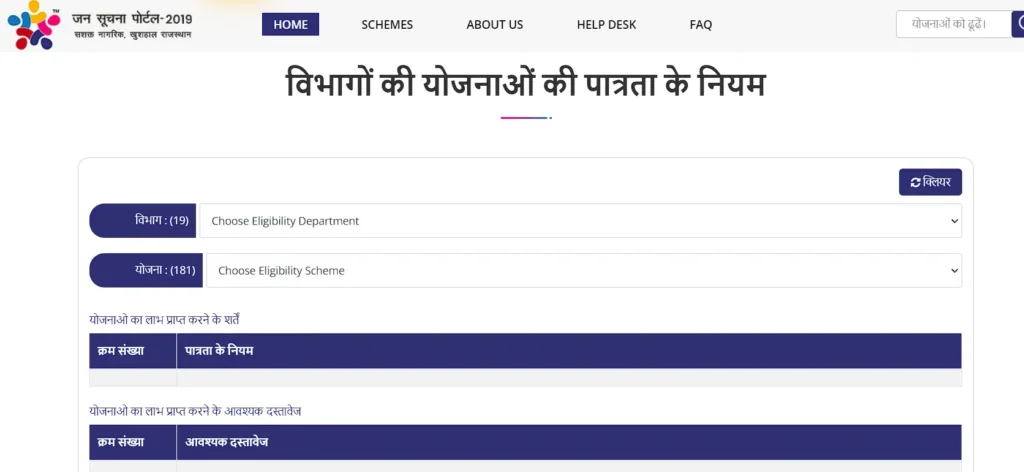Click योजनाओ का लाभ प्राप्त करने के शर्तें text
The image size is (1024, 472).
[164, 320]
